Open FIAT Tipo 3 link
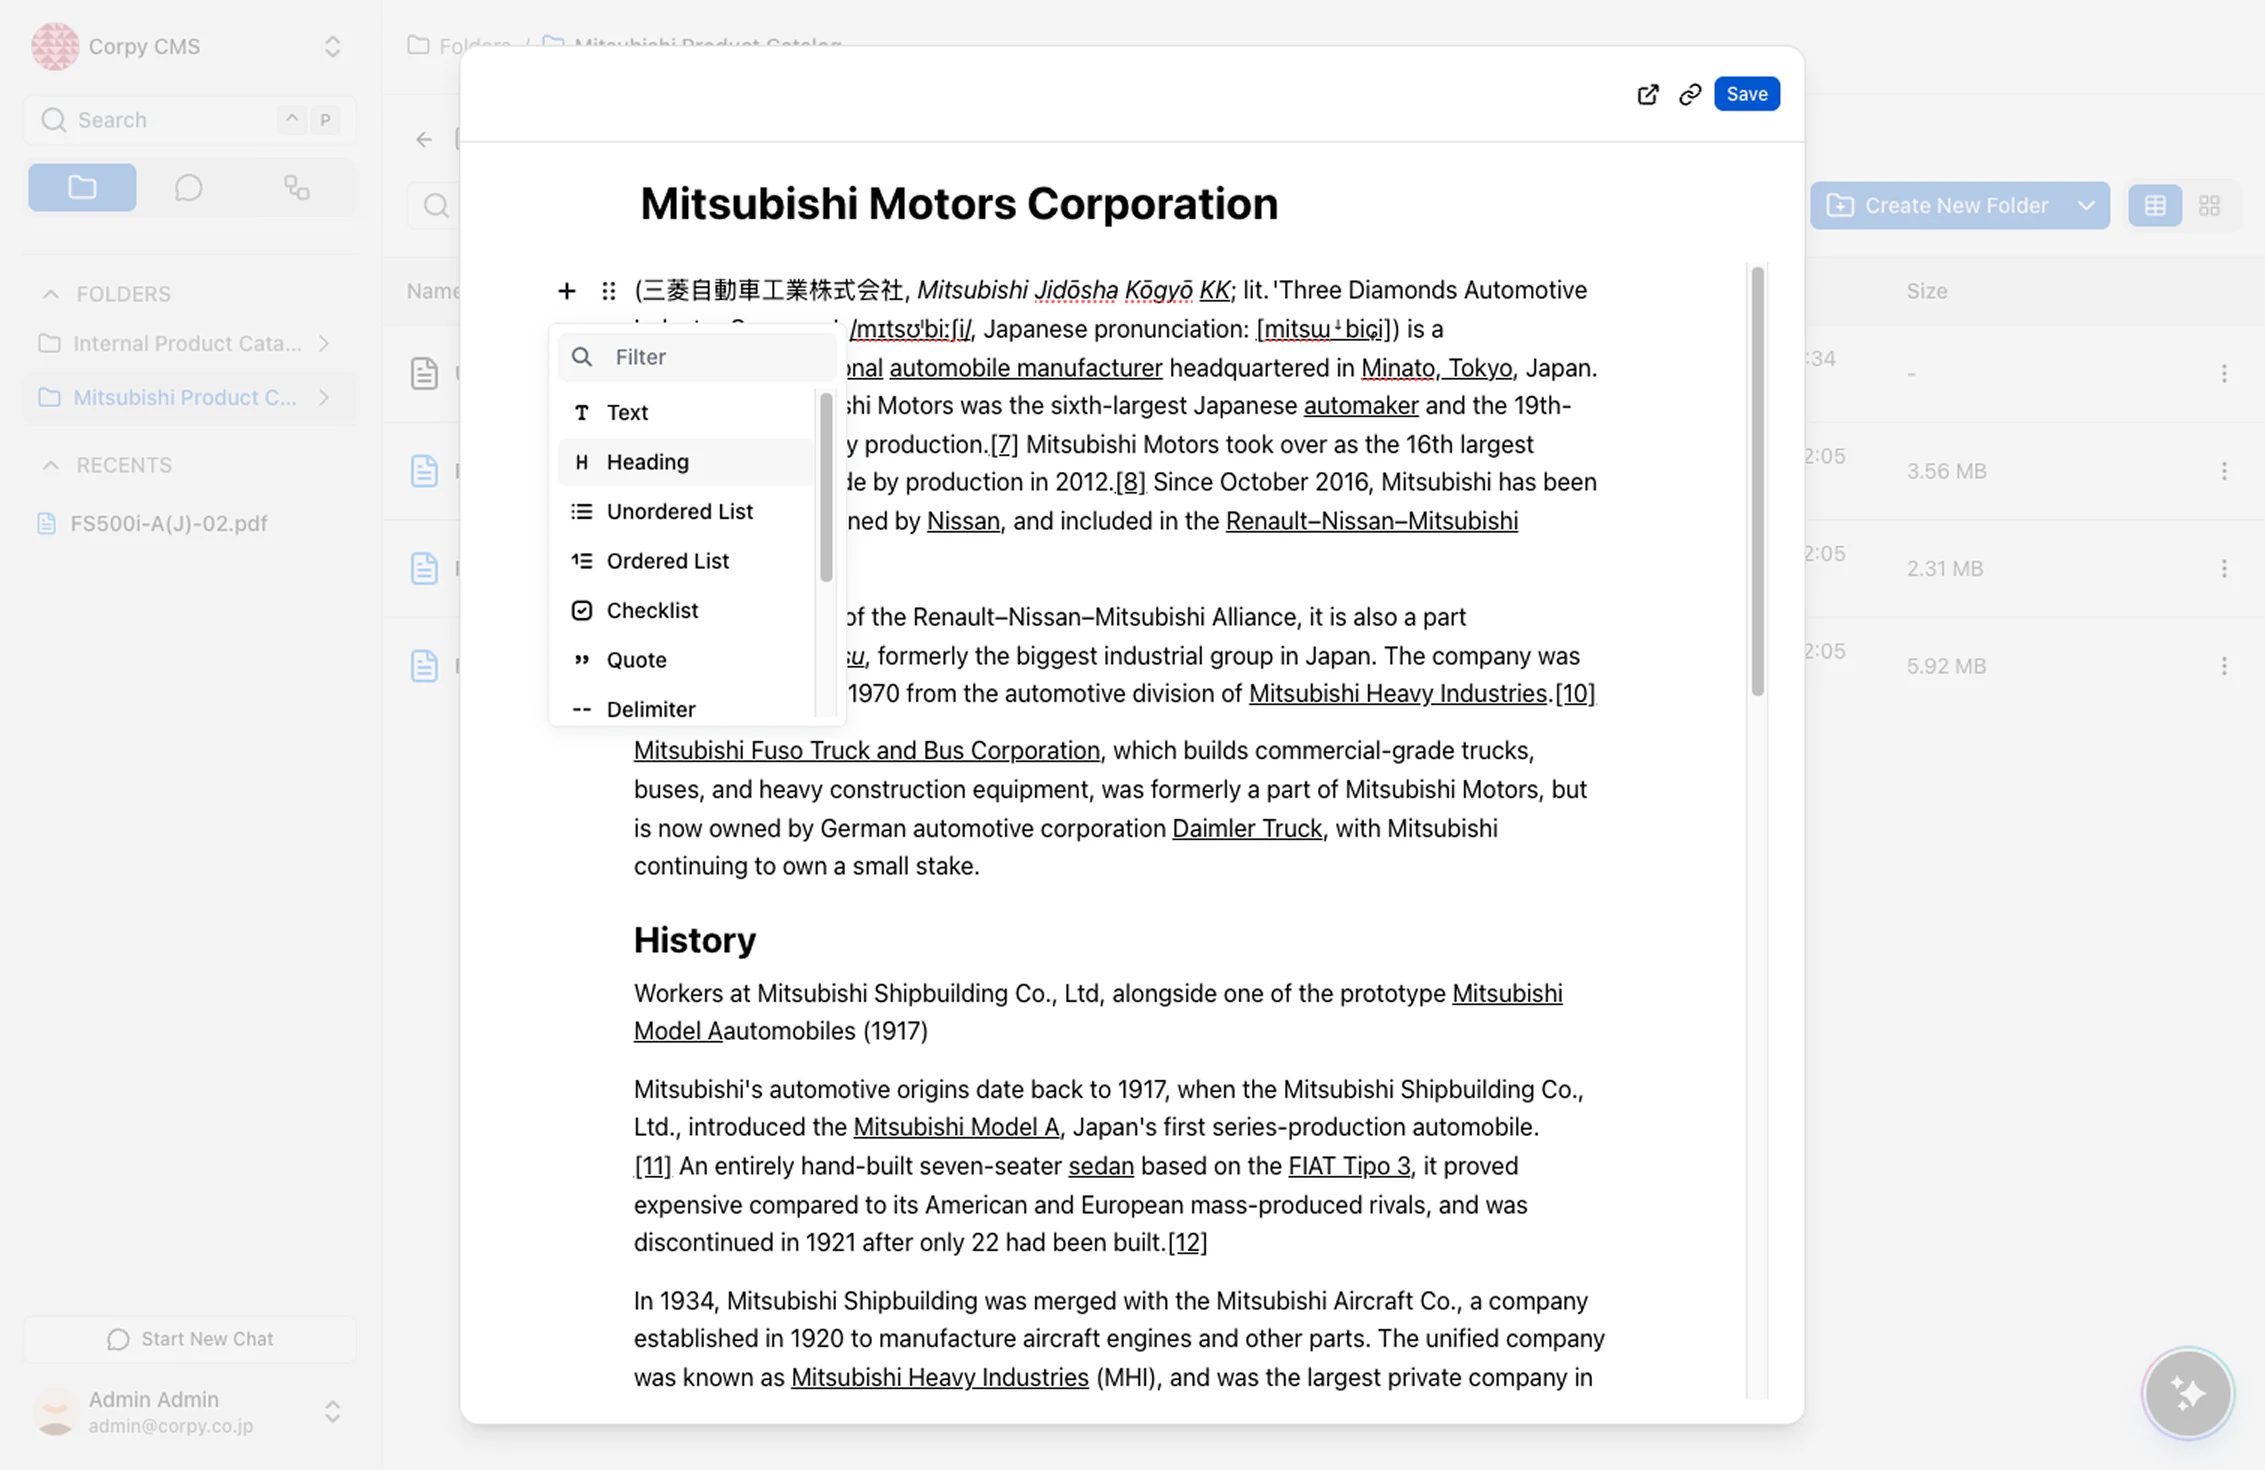 (x=1349, y=1166)
